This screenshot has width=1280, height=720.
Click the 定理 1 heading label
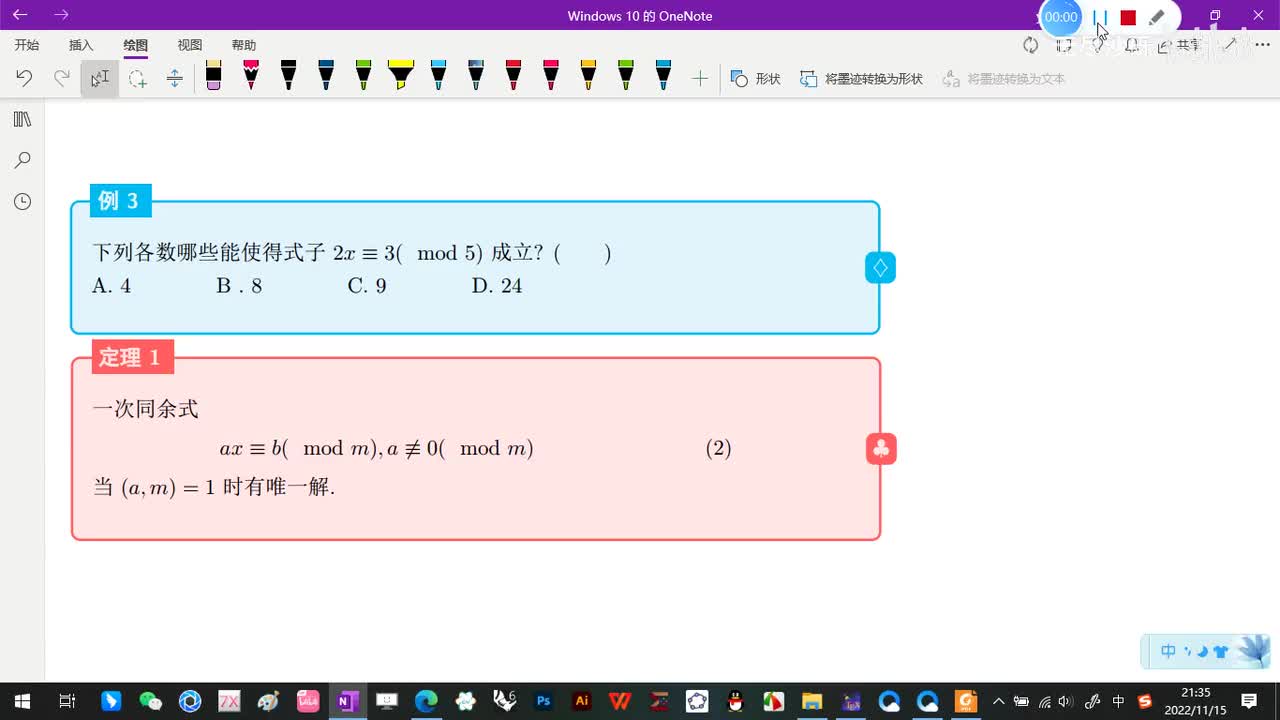click(x=132, y=357)
